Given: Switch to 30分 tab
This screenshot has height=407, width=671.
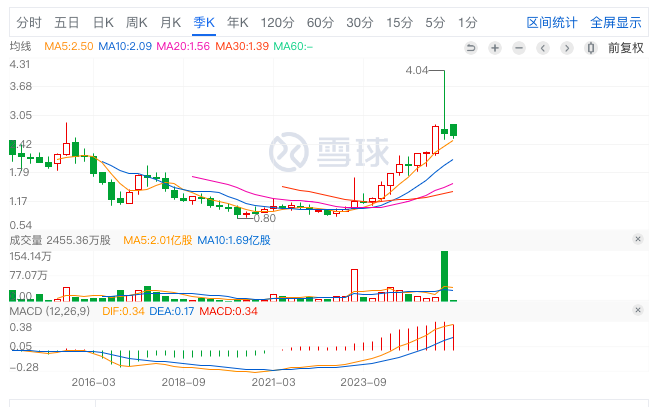Looking at the screenshot, I should (x=360, y=22).
